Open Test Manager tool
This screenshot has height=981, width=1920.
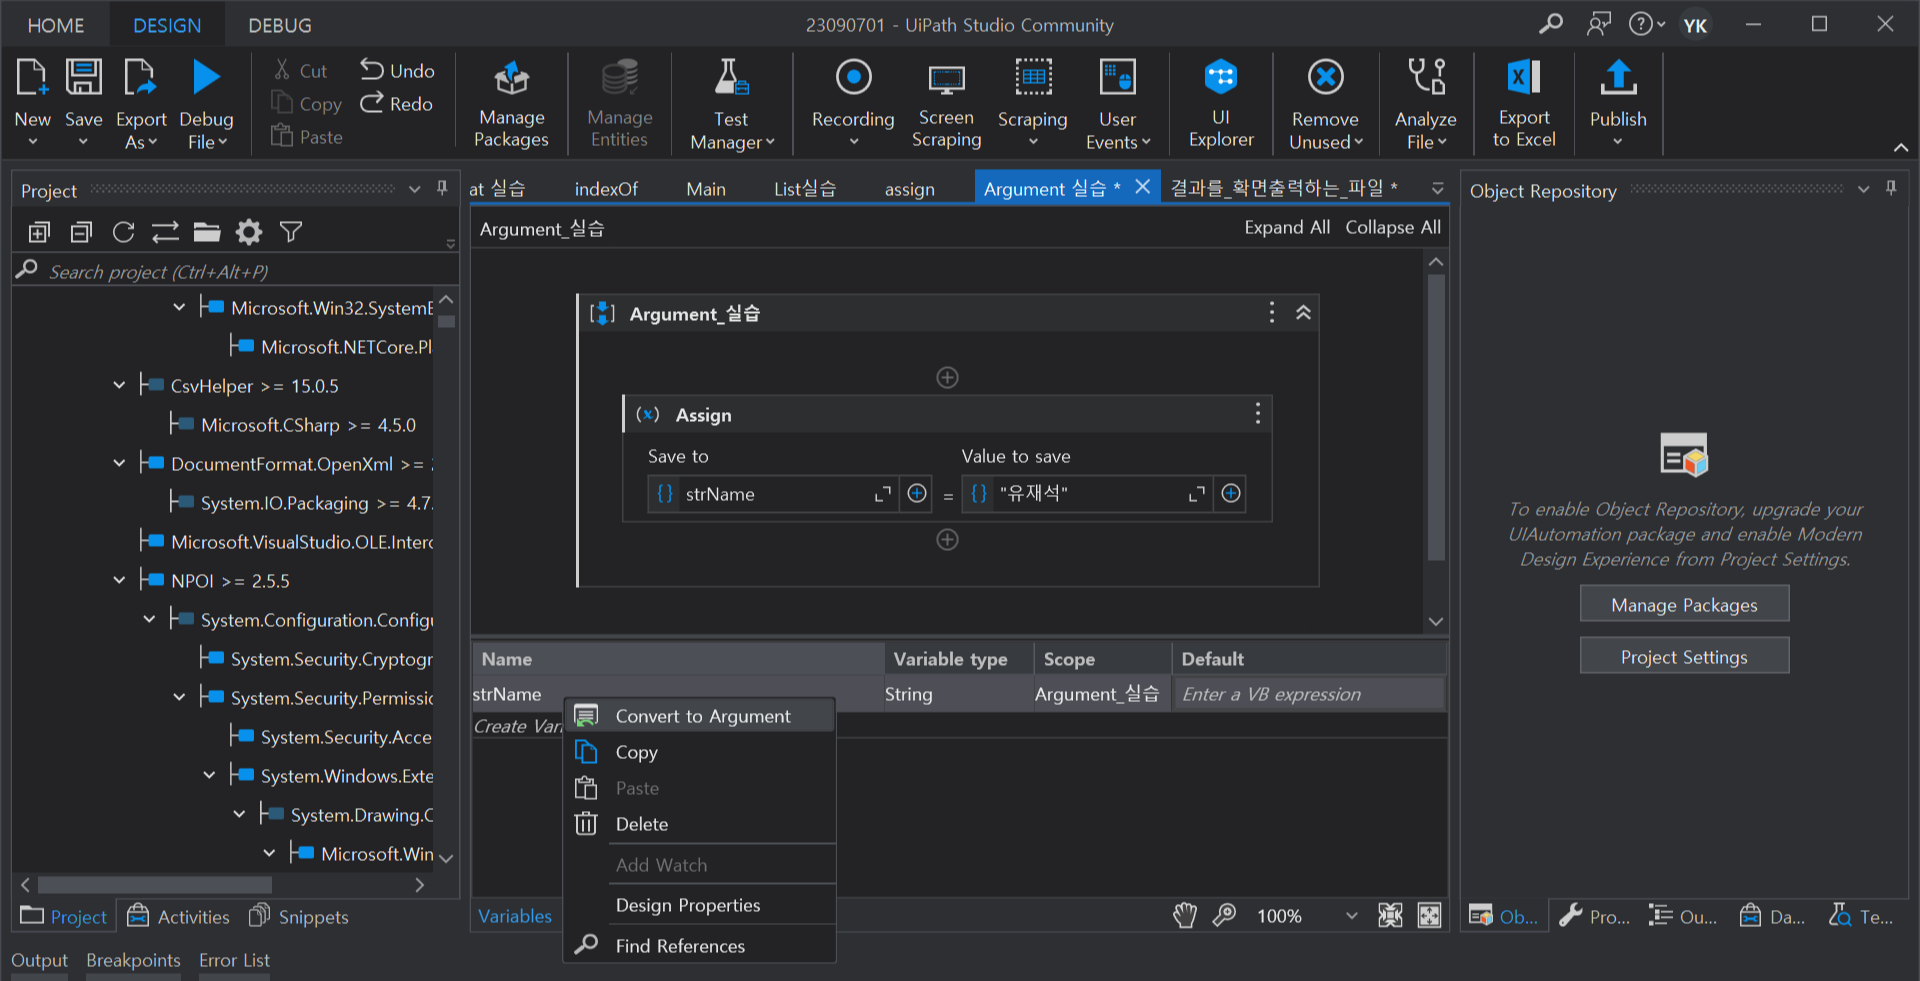pyautogui.click(x=731, y=104)
